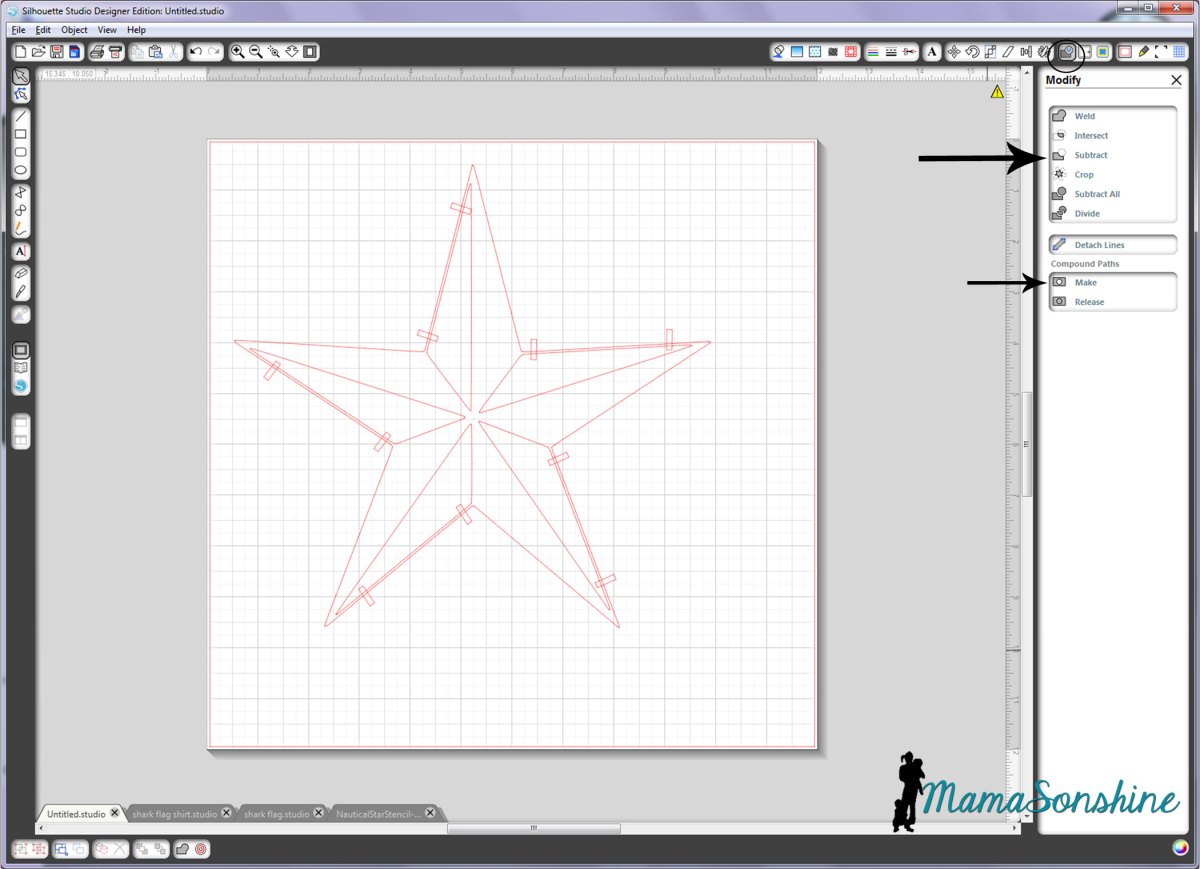Click Detach Lines button
1200x869 pixels.
1099,245
